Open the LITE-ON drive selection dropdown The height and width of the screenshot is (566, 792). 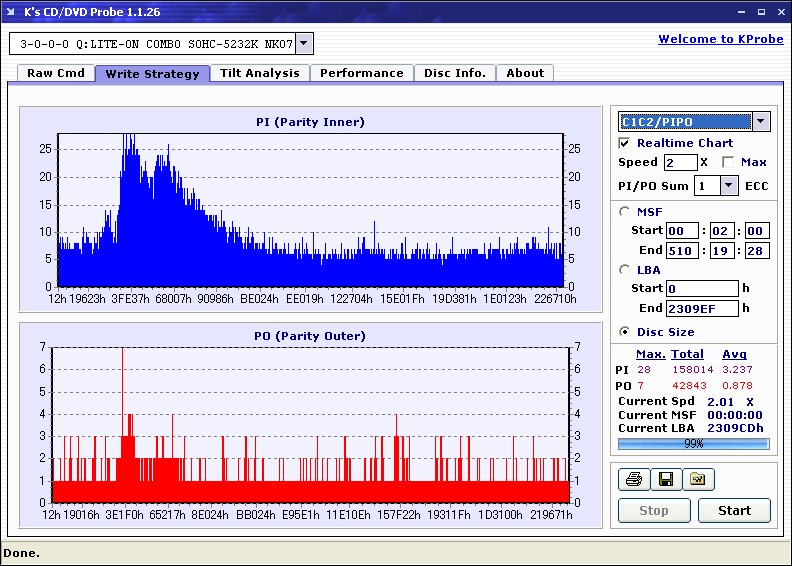pos(305,43)
